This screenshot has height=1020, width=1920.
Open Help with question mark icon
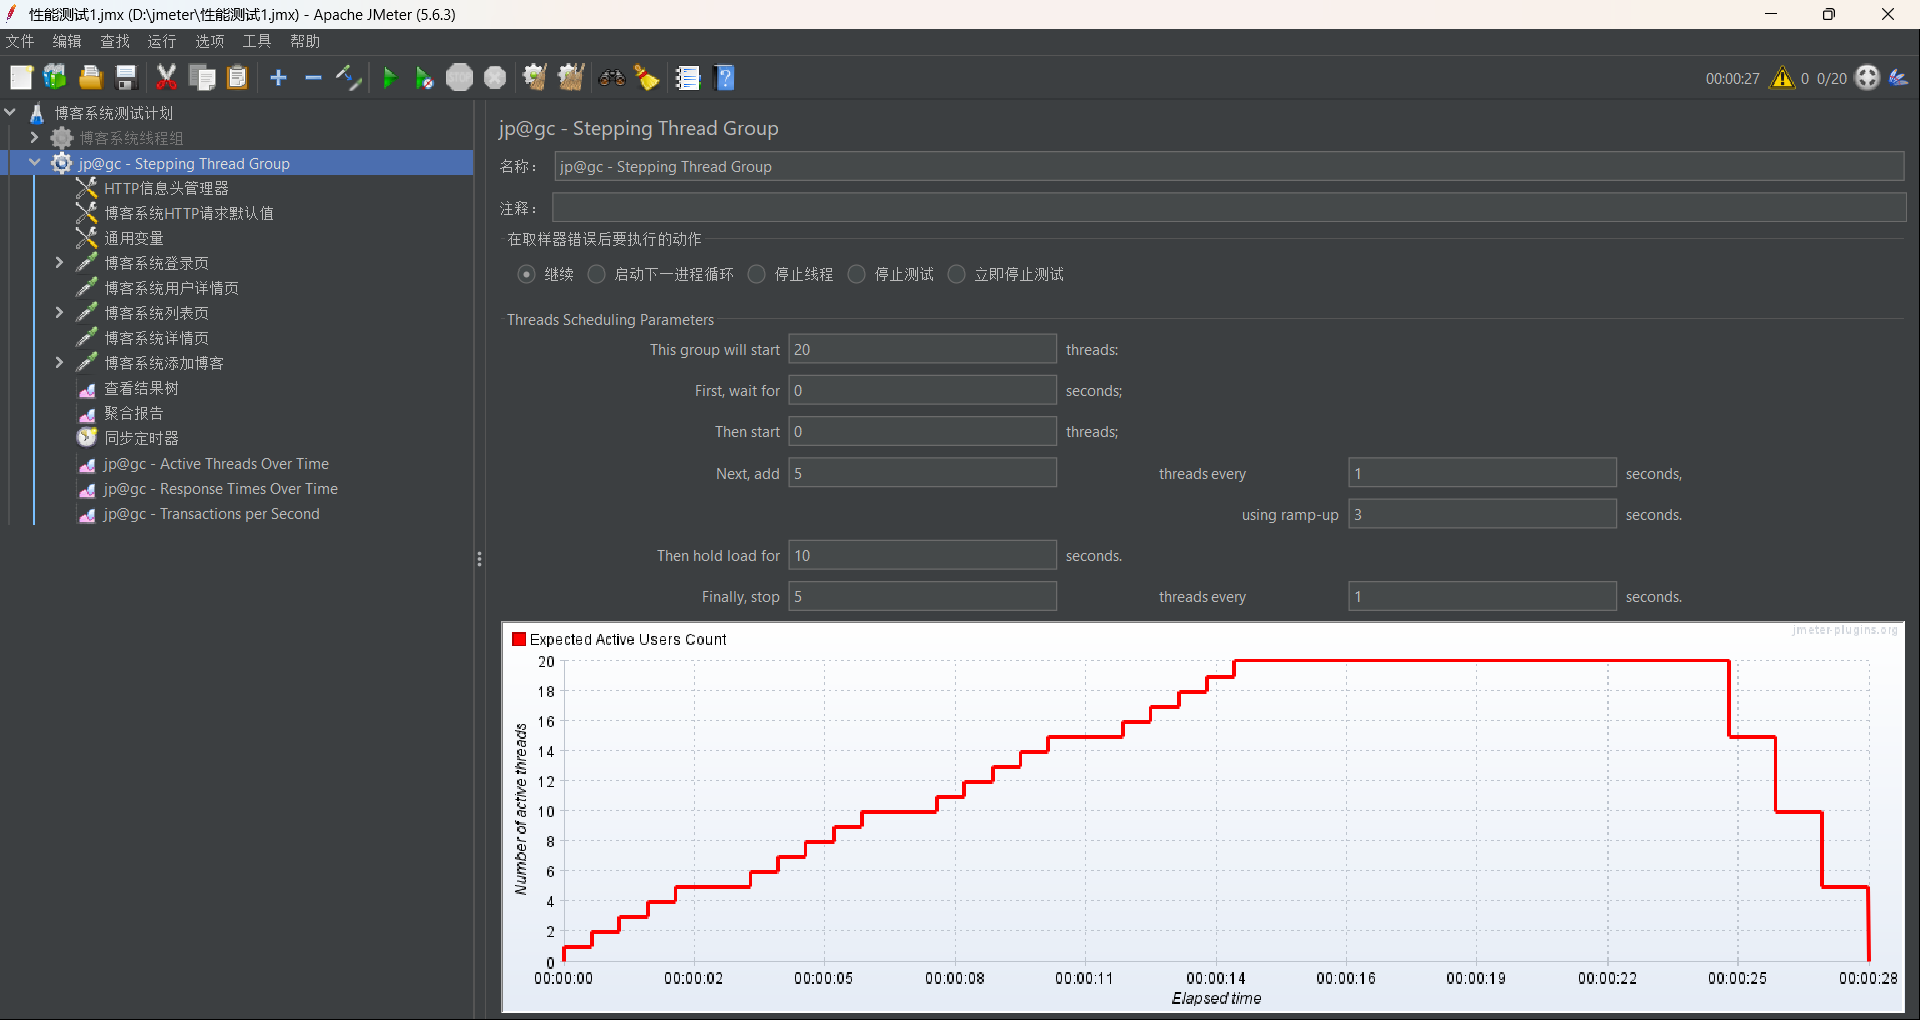(x=725, y=78)
